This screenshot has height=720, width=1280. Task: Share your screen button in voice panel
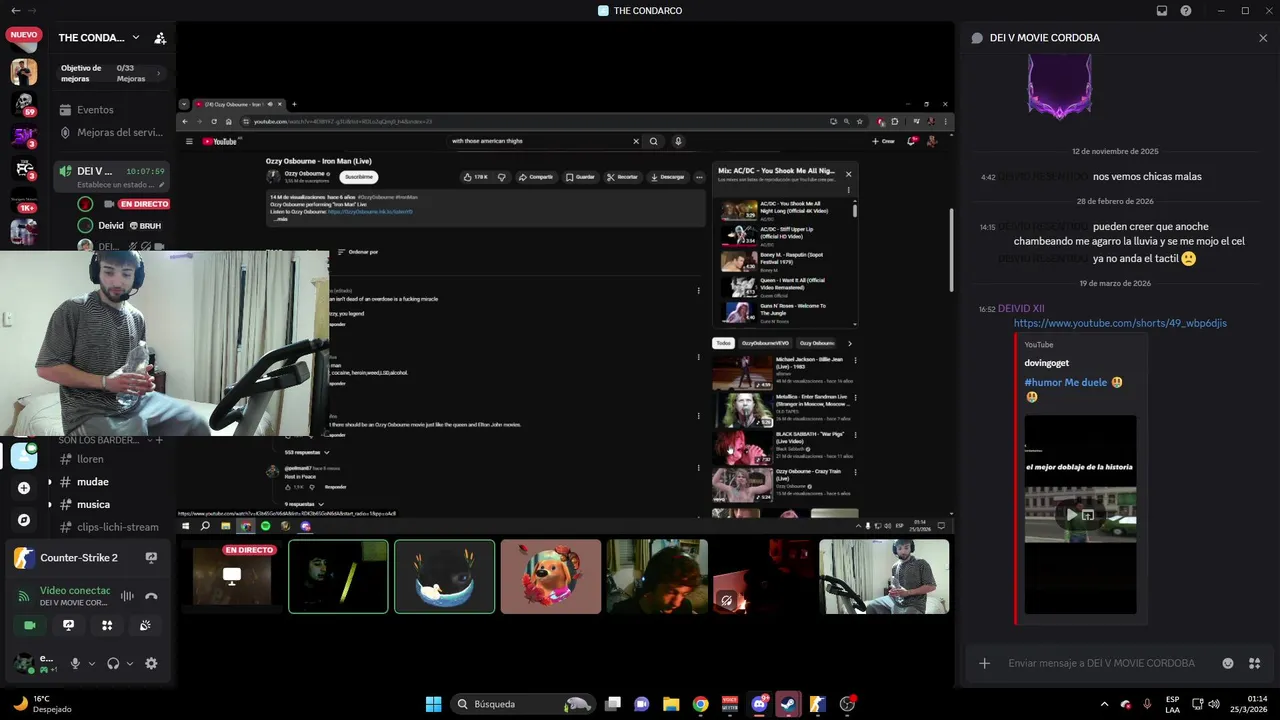(x=68, y=625)
